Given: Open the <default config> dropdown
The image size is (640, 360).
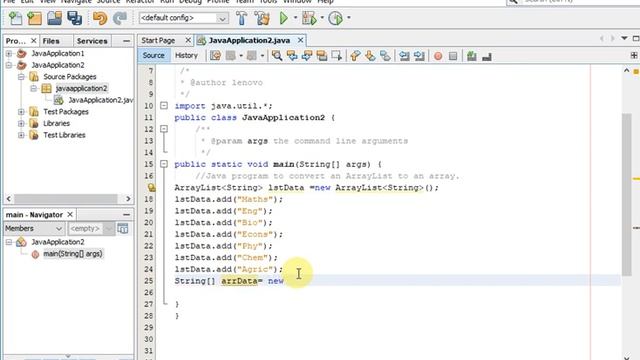Looking at the screenshot, I should (183, 18).
